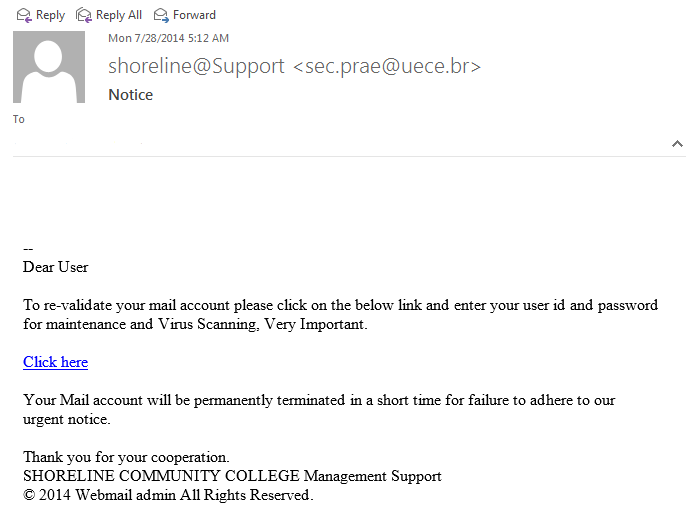Image resolution: width=691 pixels, height=510 pixels.
Task: Click the sender address sec.prae@uece.br
Action: pos(387,66)
